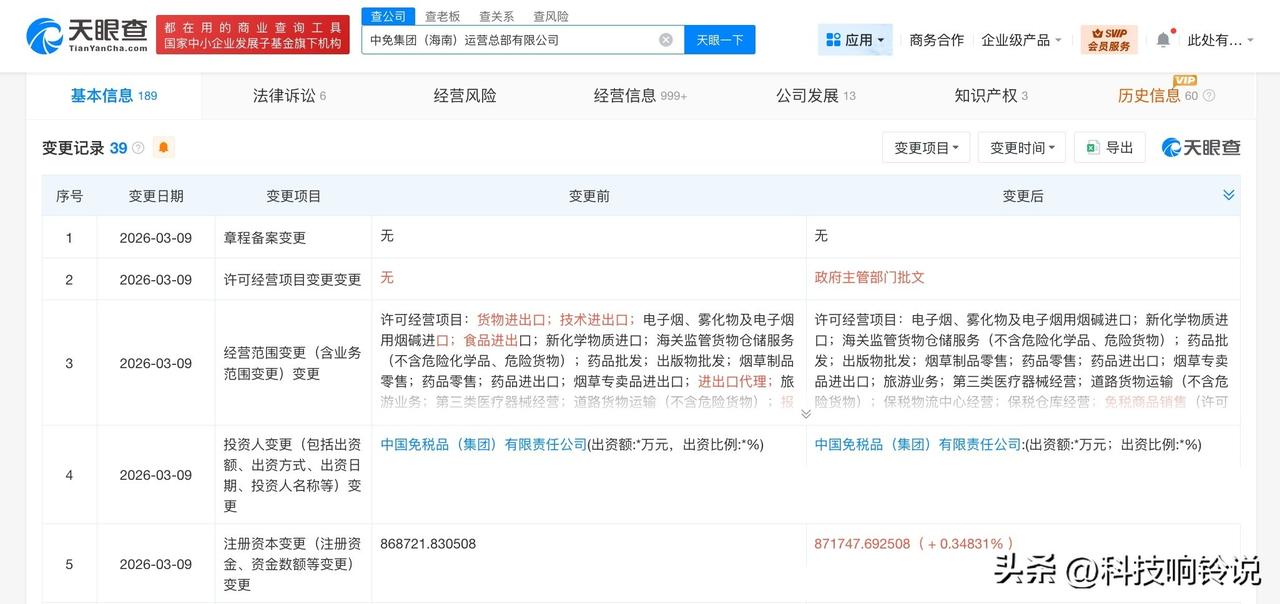Select the 查公司 search tab
1280x604 pixels.
pos(388,16)
